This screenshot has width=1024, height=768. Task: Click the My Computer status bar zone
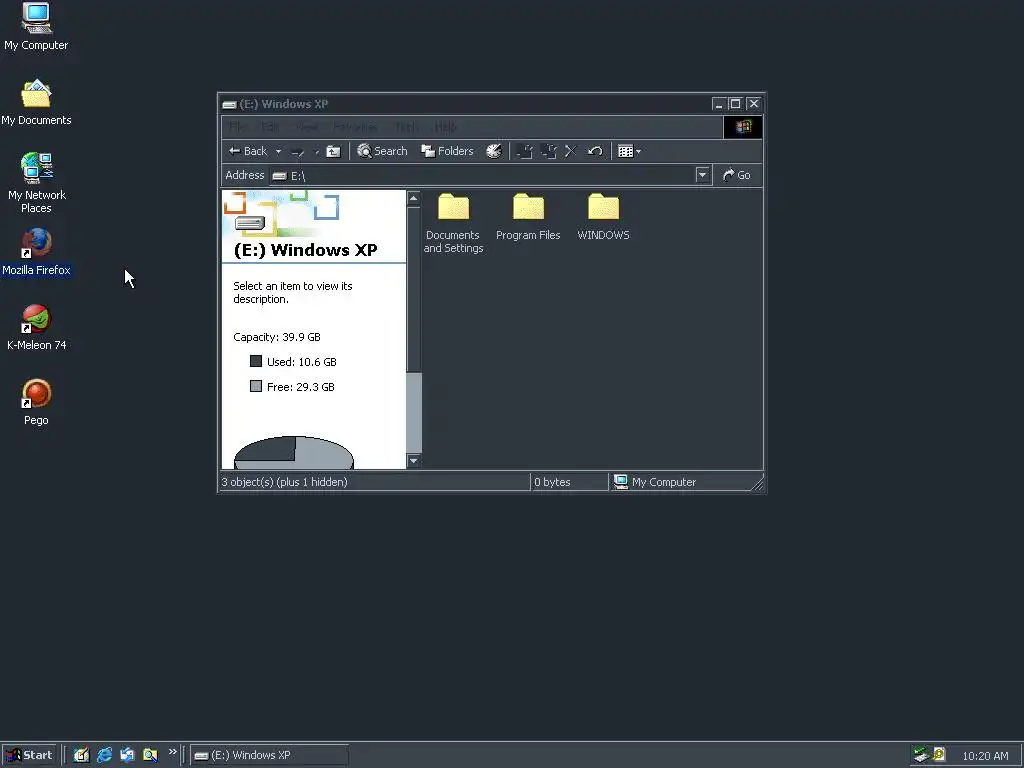pos(682,482)
